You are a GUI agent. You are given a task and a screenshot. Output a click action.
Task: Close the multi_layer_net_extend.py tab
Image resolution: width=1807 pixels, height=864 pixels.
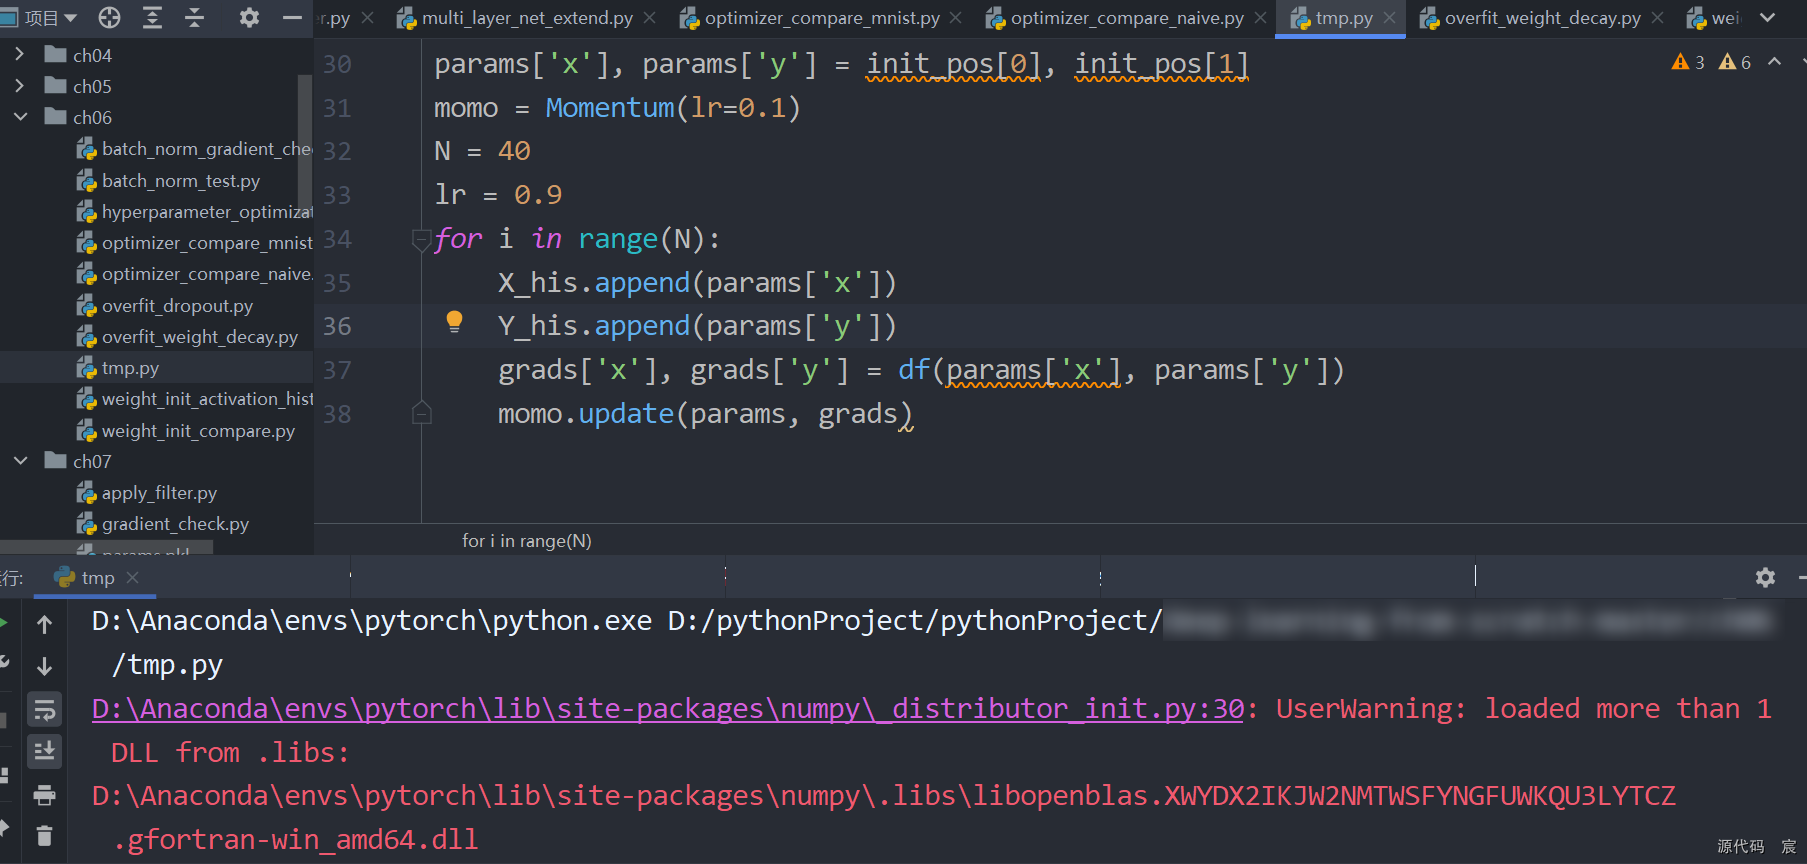point(650,18)
